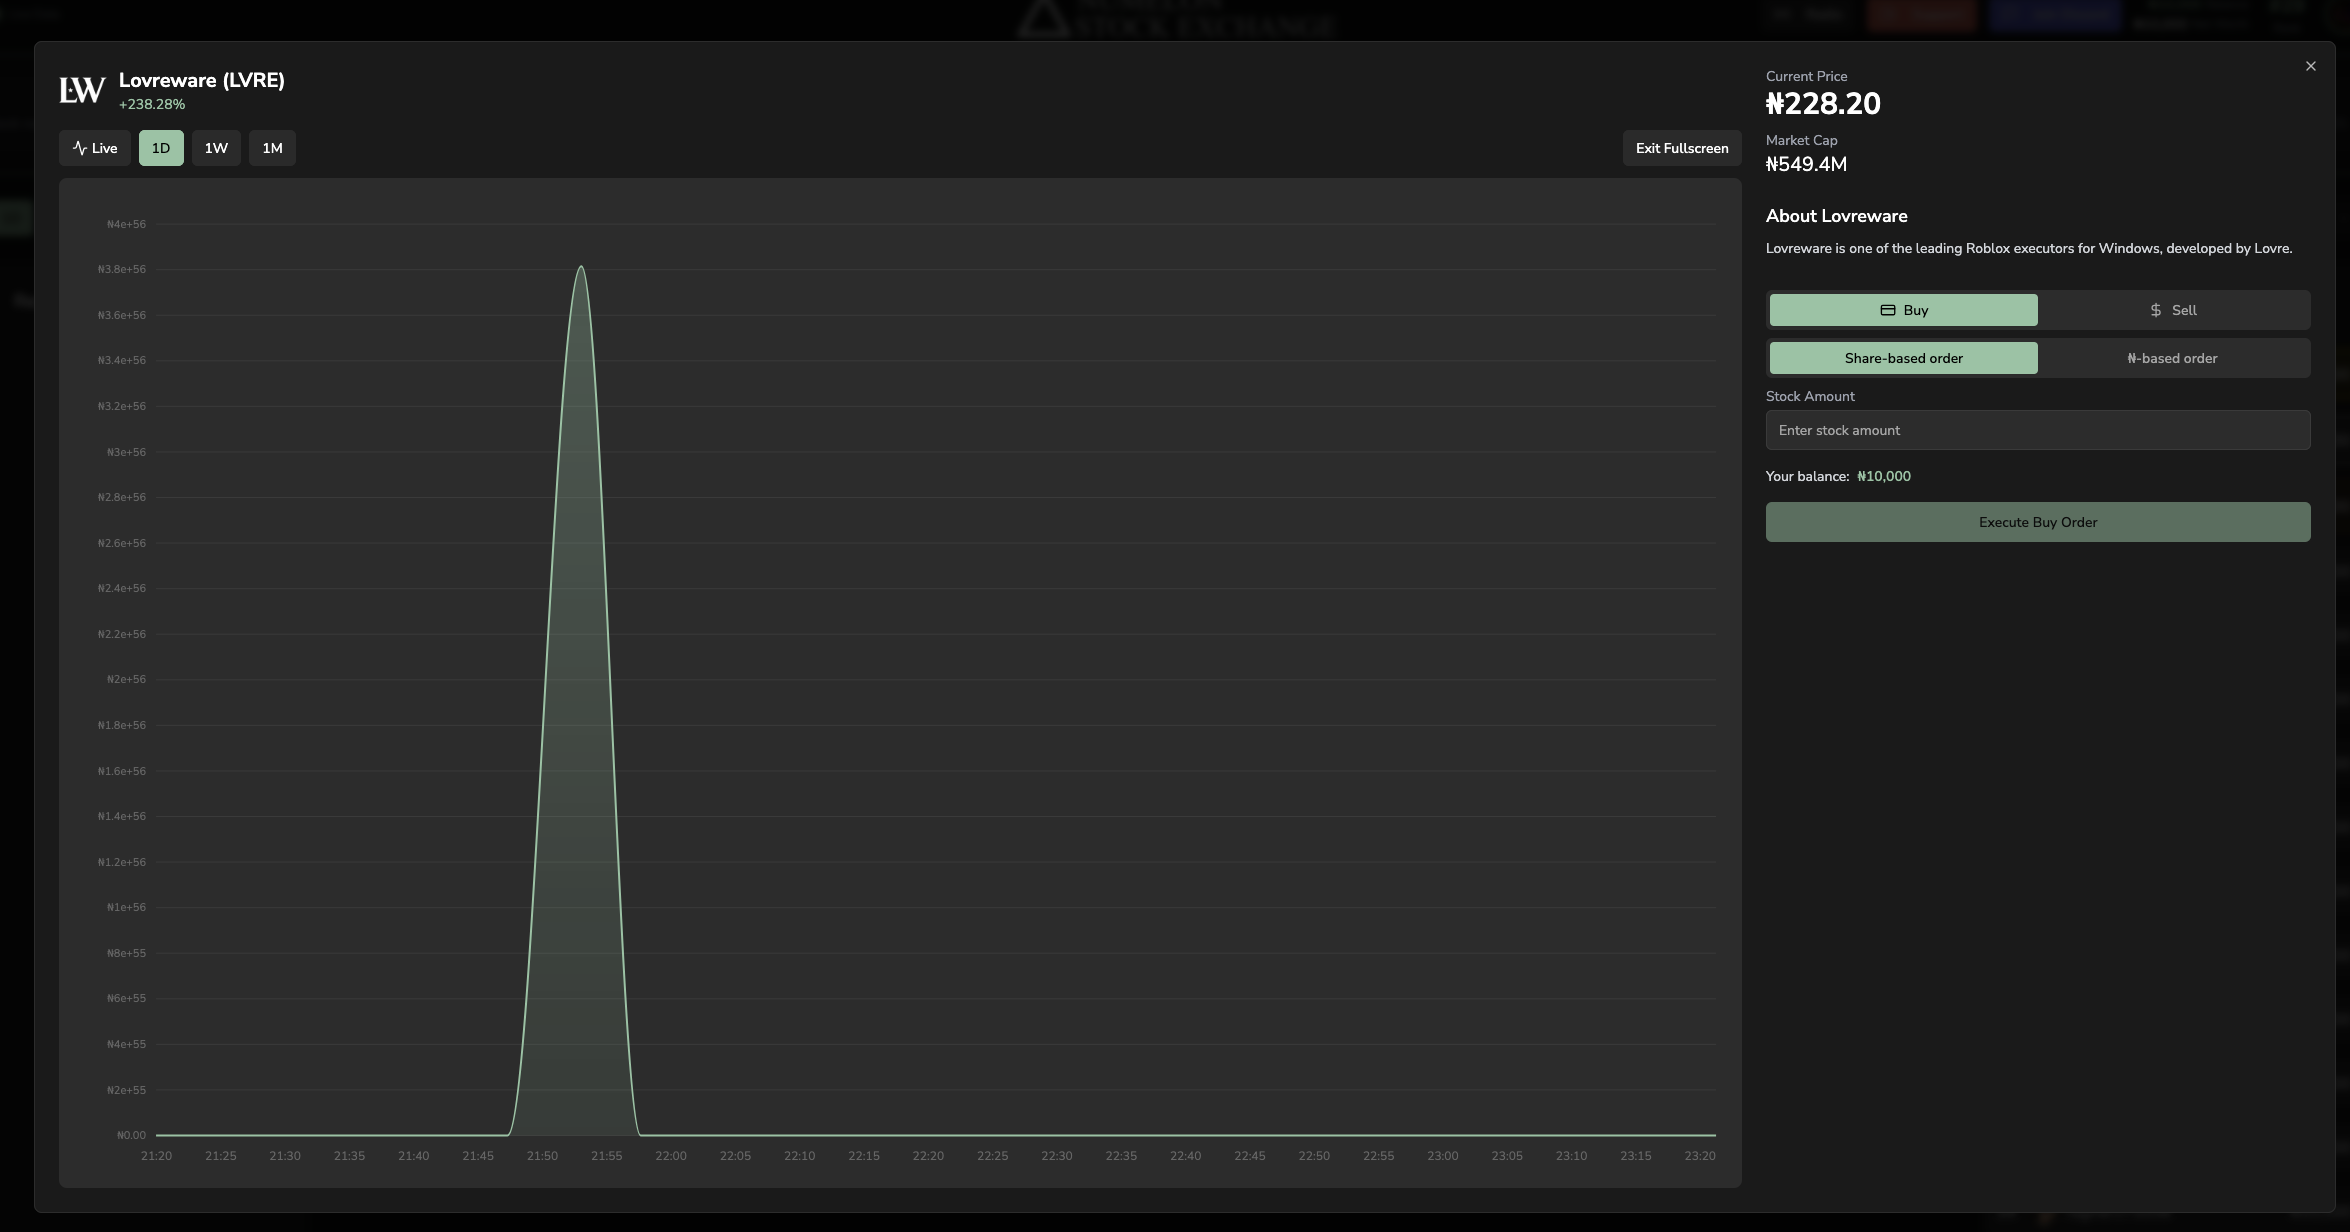
Task: Click the ₦3.8e+56 y-axis label
Action: [122, 270]
